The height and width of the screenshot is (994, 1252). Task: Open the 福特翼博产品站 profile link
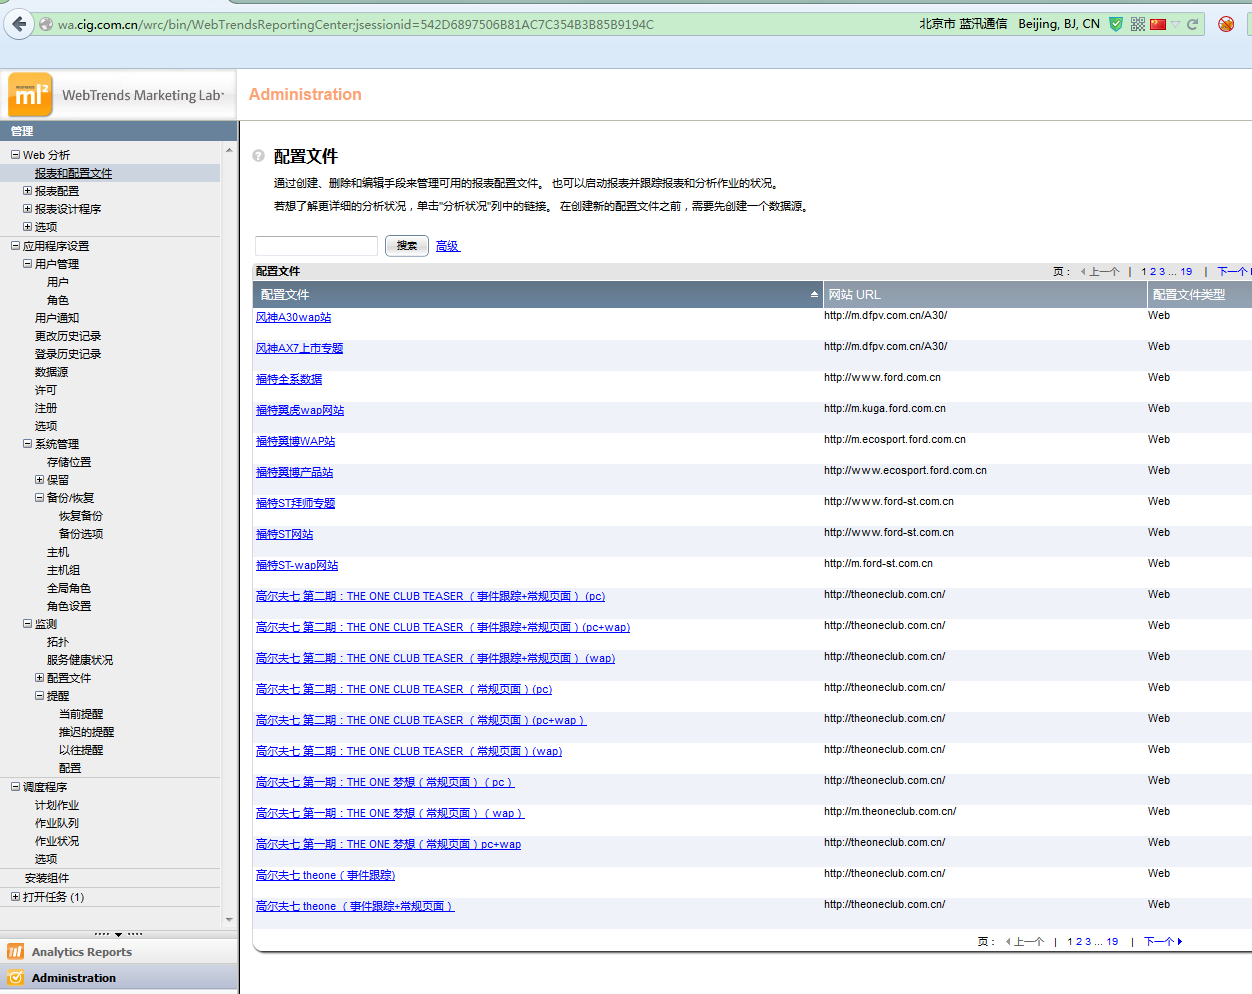(294, 473)
